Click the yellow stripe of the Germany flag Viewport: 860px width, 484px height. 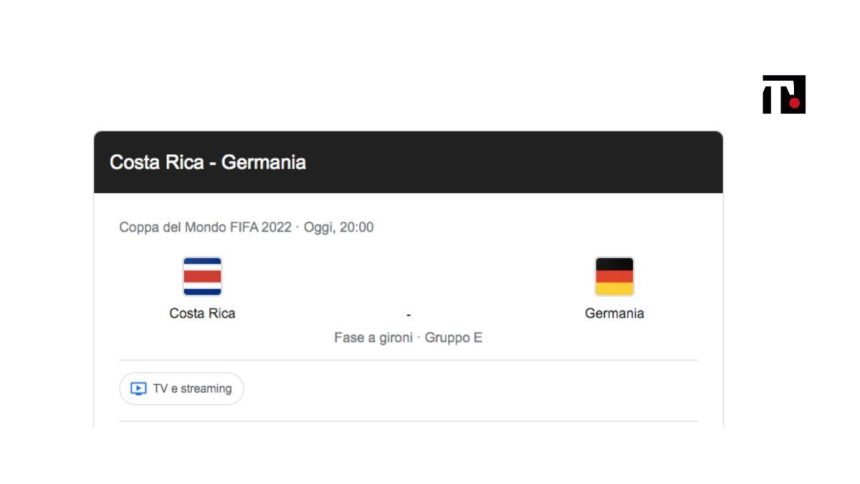tap(614, 288)
